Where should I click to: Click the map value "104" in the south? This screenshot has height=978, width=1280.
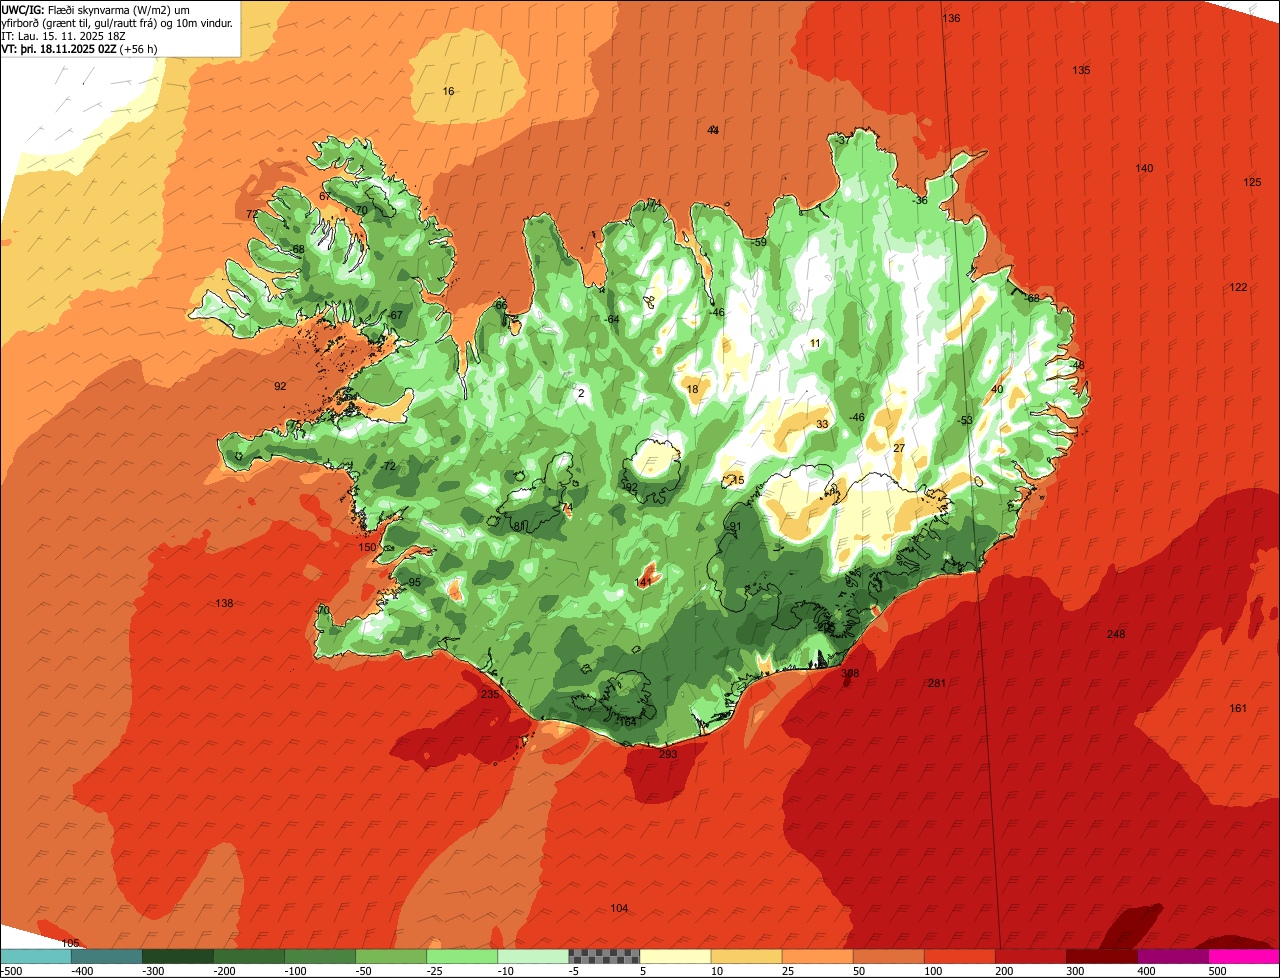(x=619, y=908)
